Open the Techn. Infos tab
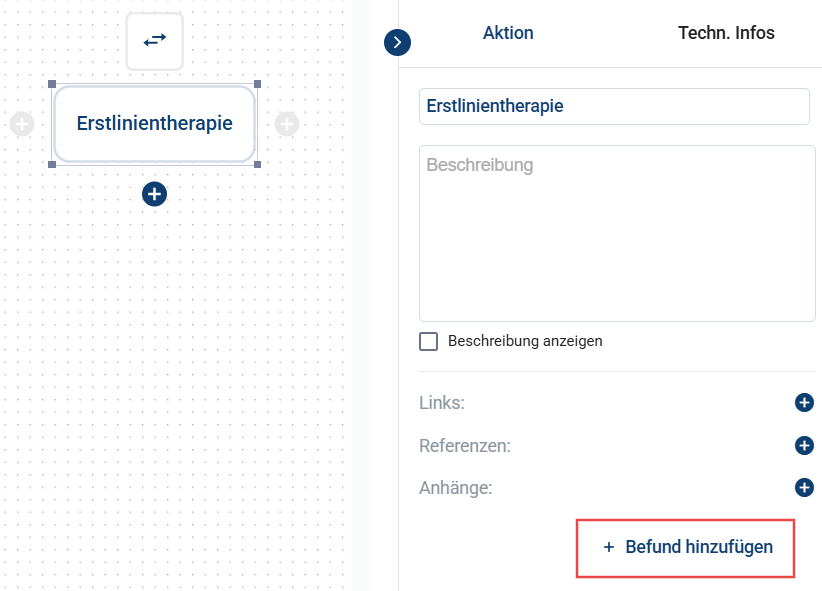Screen dimensions: 822x591 (726, 33)
